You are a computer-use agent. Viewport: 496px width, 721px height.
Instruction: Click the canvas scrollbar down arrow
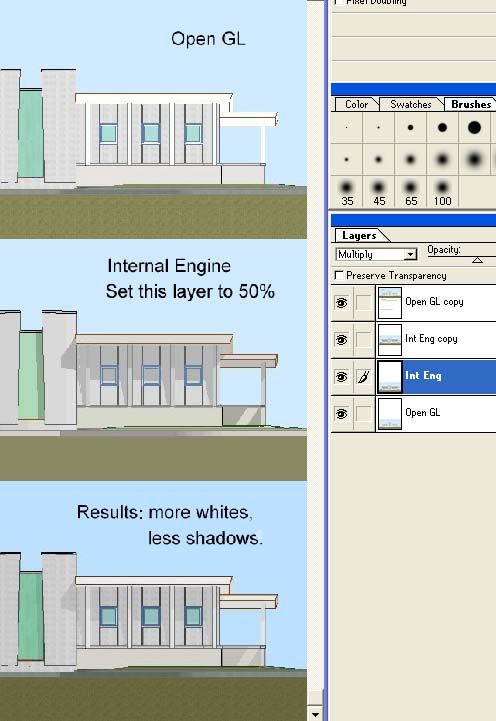(315, 714)
